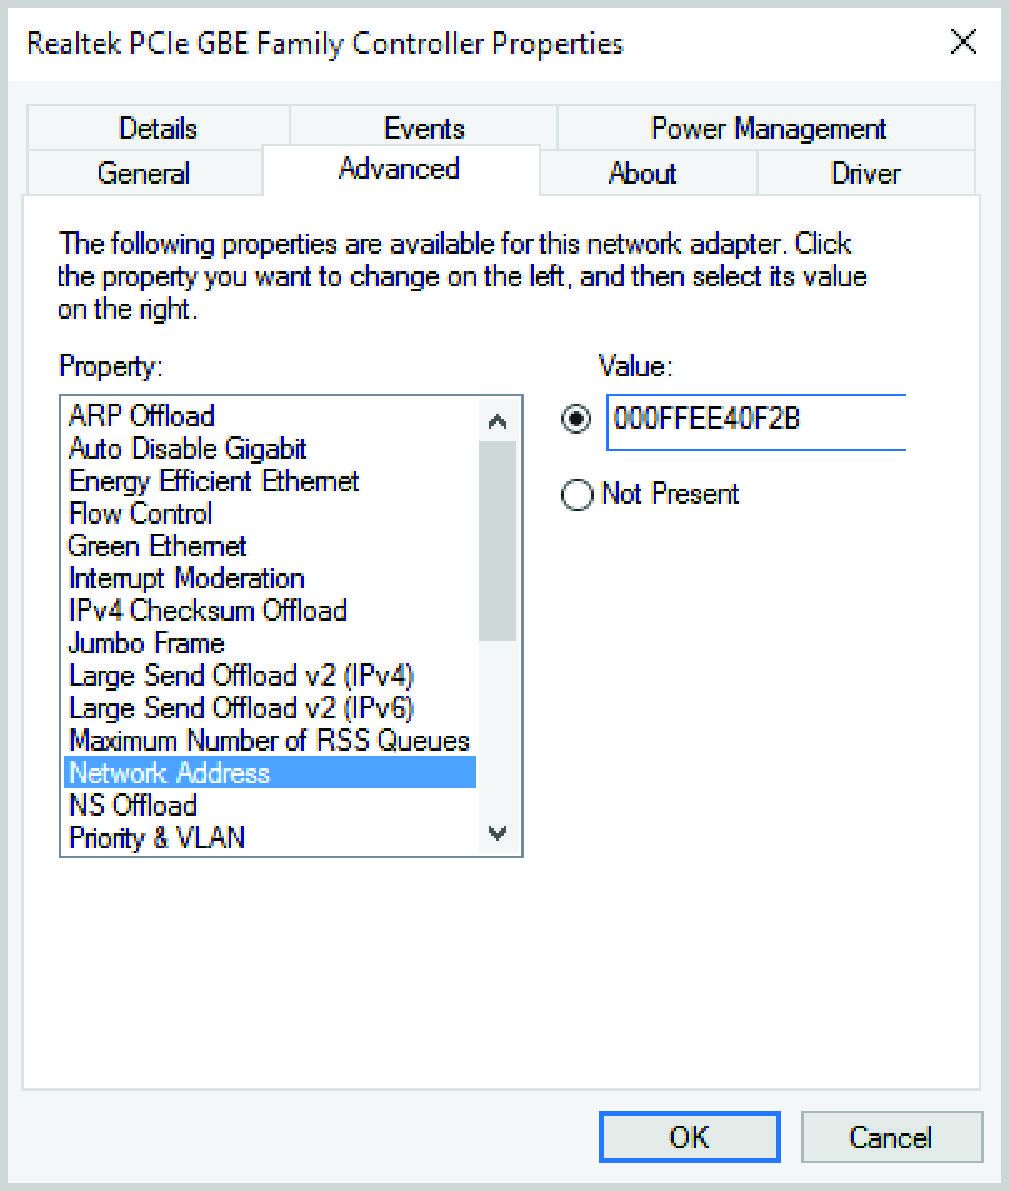Select Large Send Offload v2 (IPv4)
Image resolution: width=1009 pixels, height=1191 pixels.
coord(270,676)
